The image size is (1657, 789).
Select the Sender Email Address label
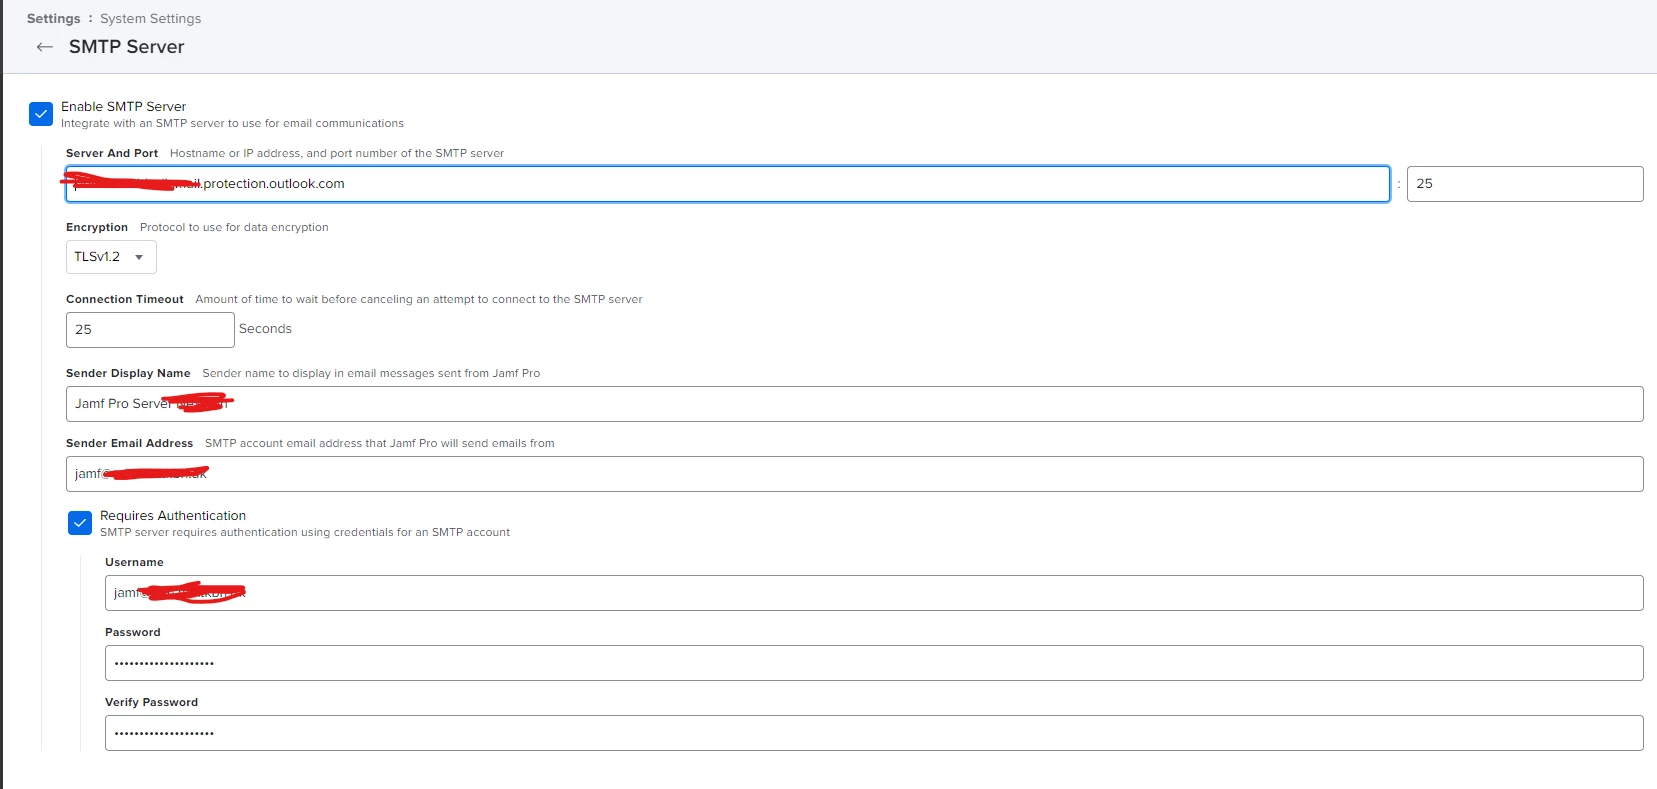click(x=129, y=443)
